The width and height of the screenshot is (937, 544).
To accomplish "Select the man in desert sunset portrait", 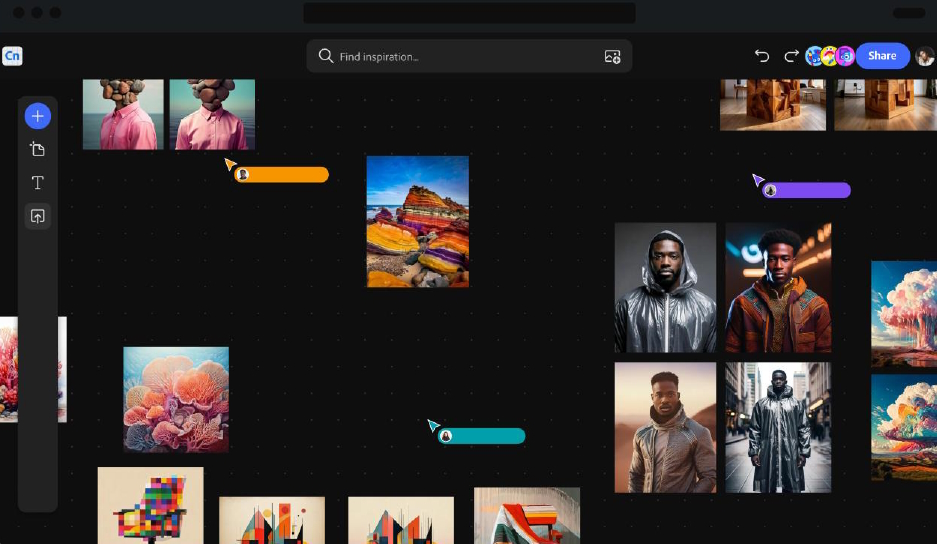I will [665, 427].
